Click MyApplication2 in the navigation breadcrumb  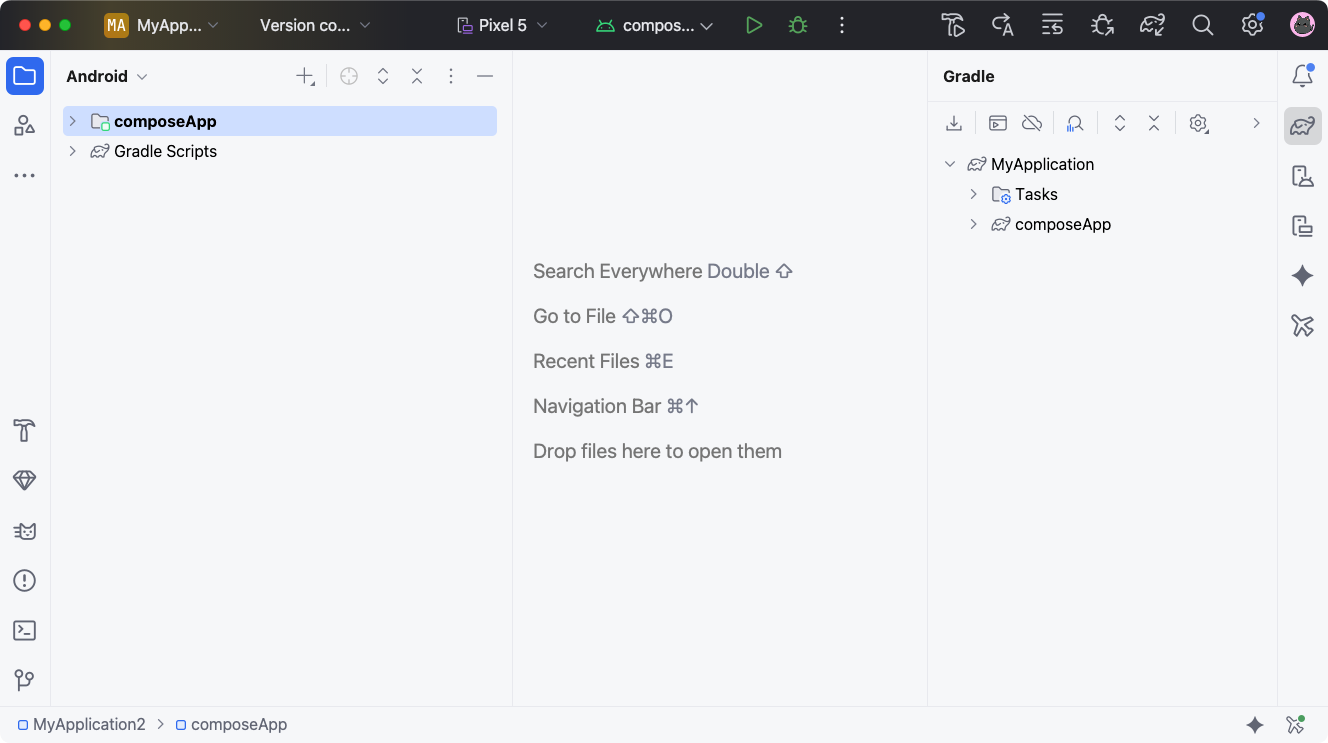coord(88,725)
